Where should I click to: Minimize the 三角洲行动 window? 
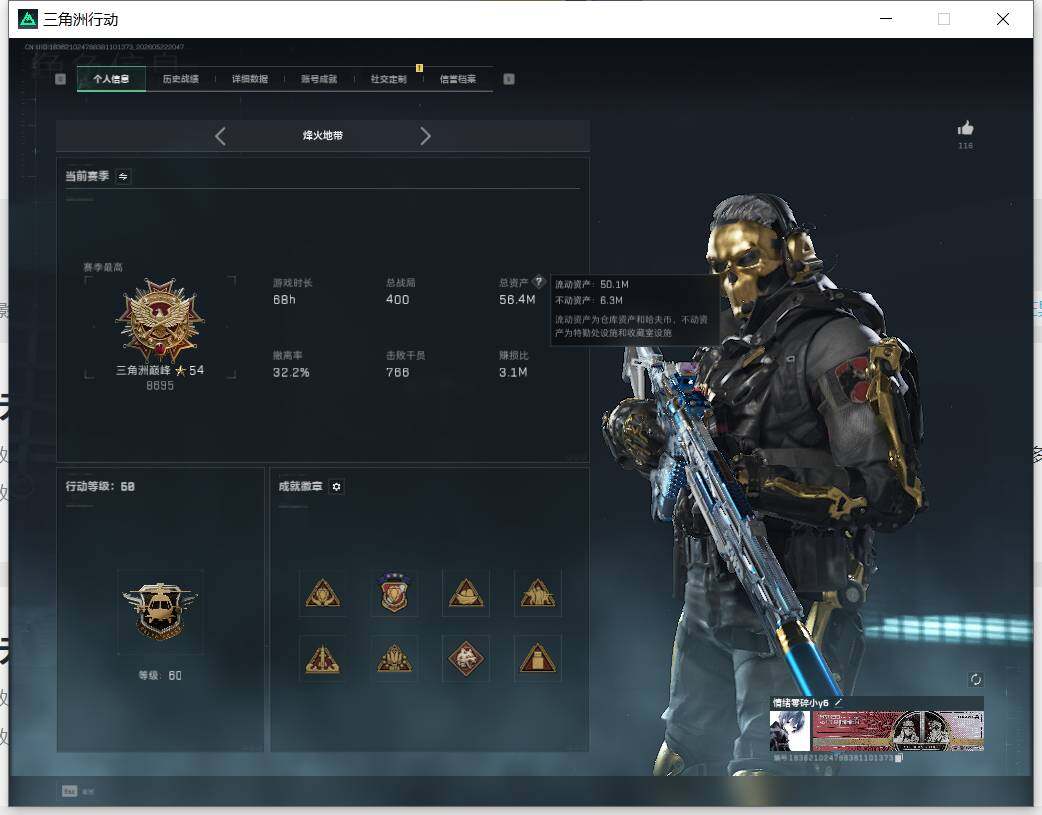pyautogui.click(x=886, y=19)
